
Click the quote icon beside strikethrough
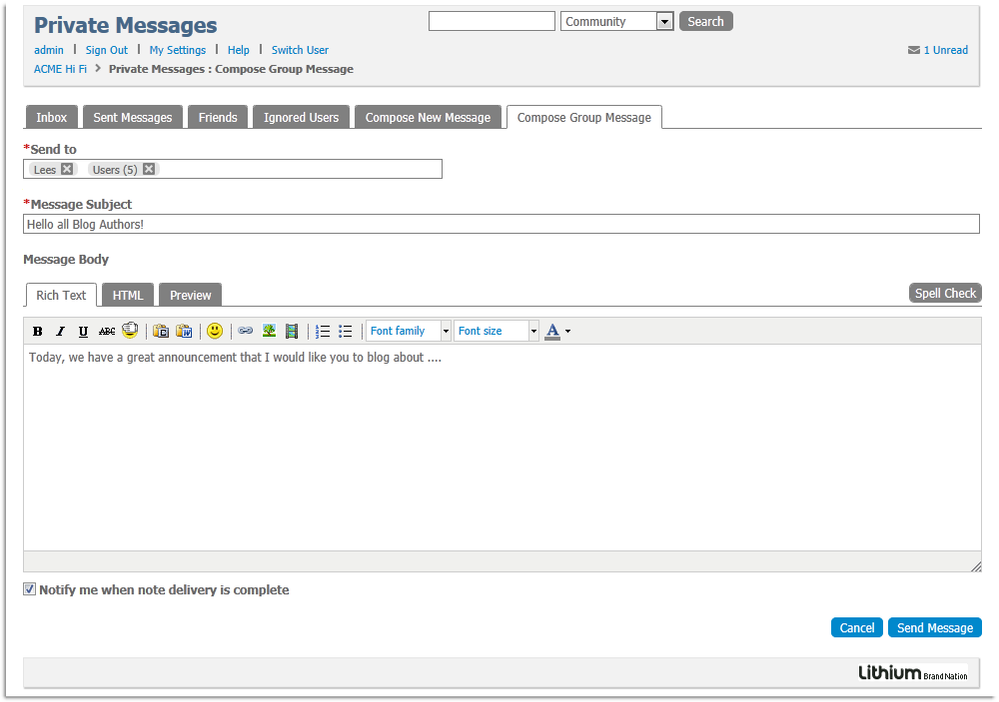pos(130,330)
